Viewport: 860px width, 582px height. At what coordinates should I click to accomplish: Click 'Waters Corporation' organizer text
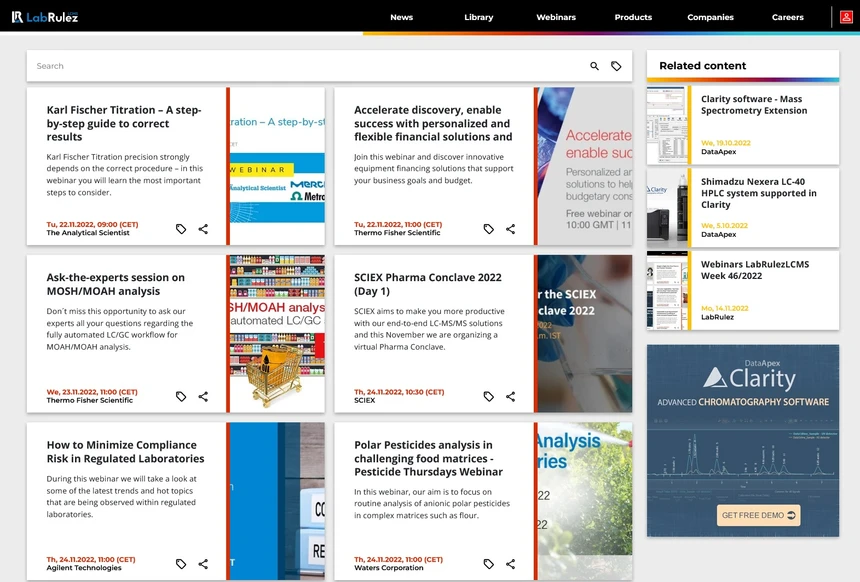pos(388,567)
